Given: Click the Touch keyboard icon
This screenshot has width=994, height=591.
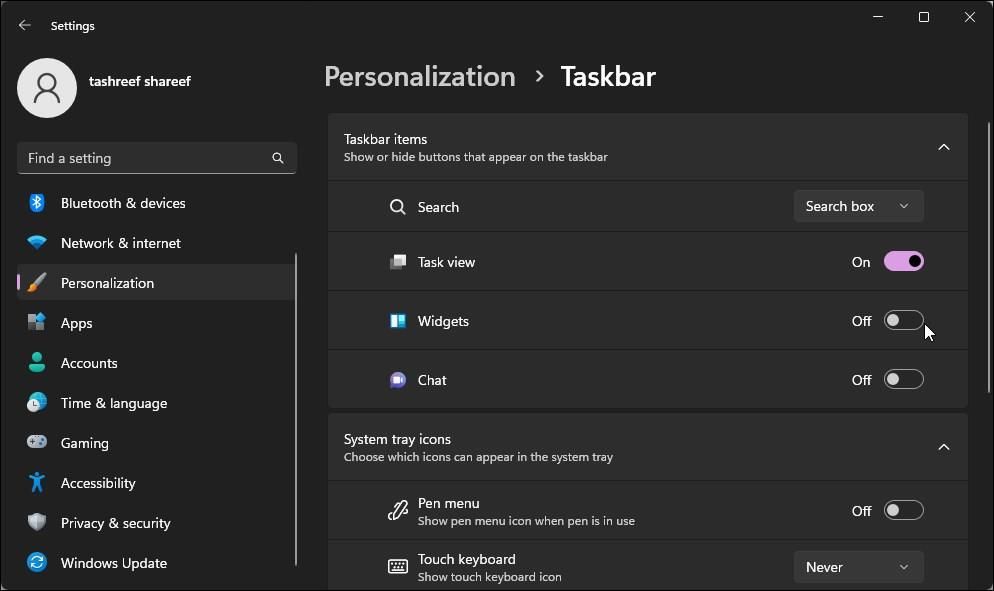Looking at the screenshot, I should [397, 566].
